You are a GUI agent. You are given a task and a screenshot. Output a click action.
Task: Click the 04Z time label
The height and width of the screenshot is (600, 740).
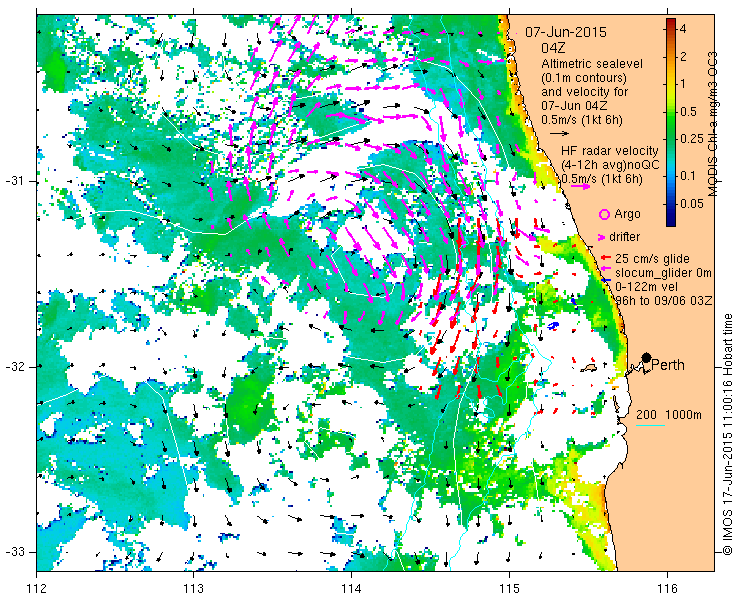(x=553, y=48)
